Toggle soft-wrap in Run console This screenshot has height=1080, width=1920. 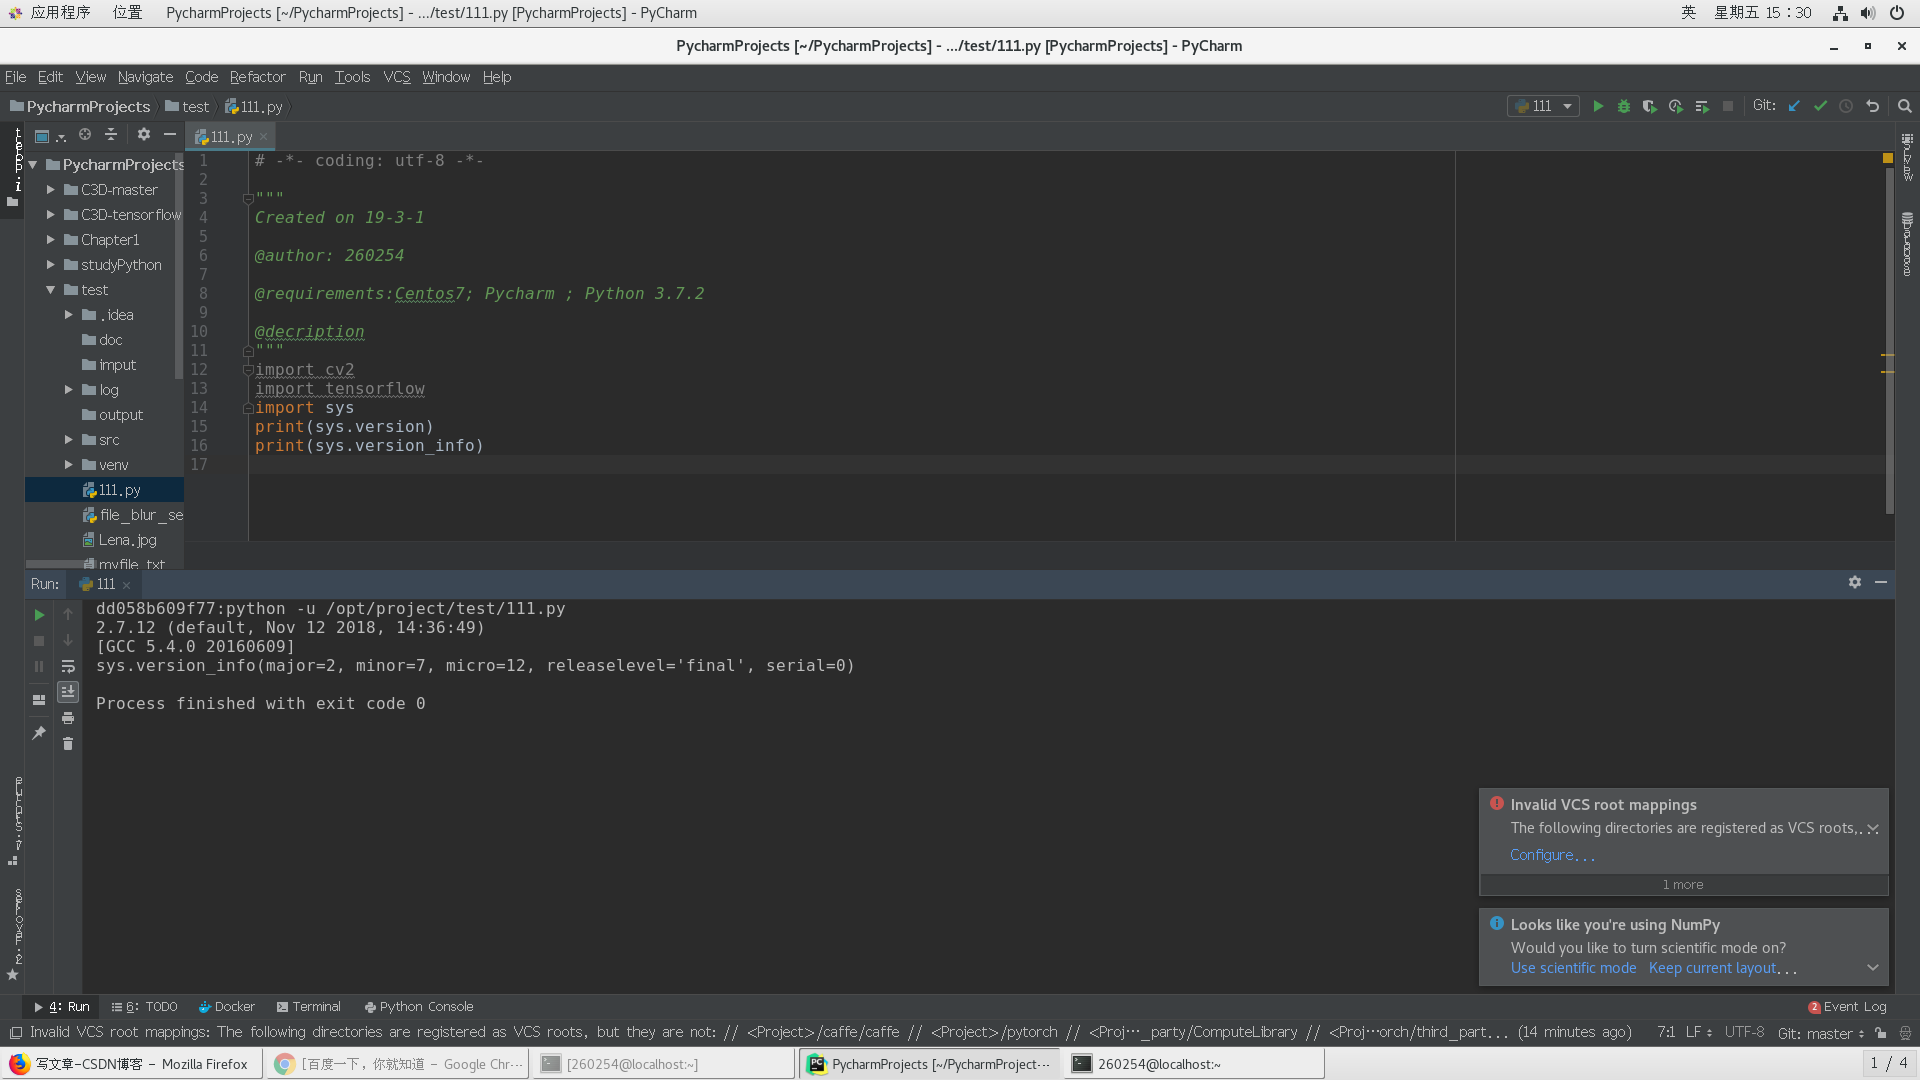pyautogui.click(x=68, y=666)
